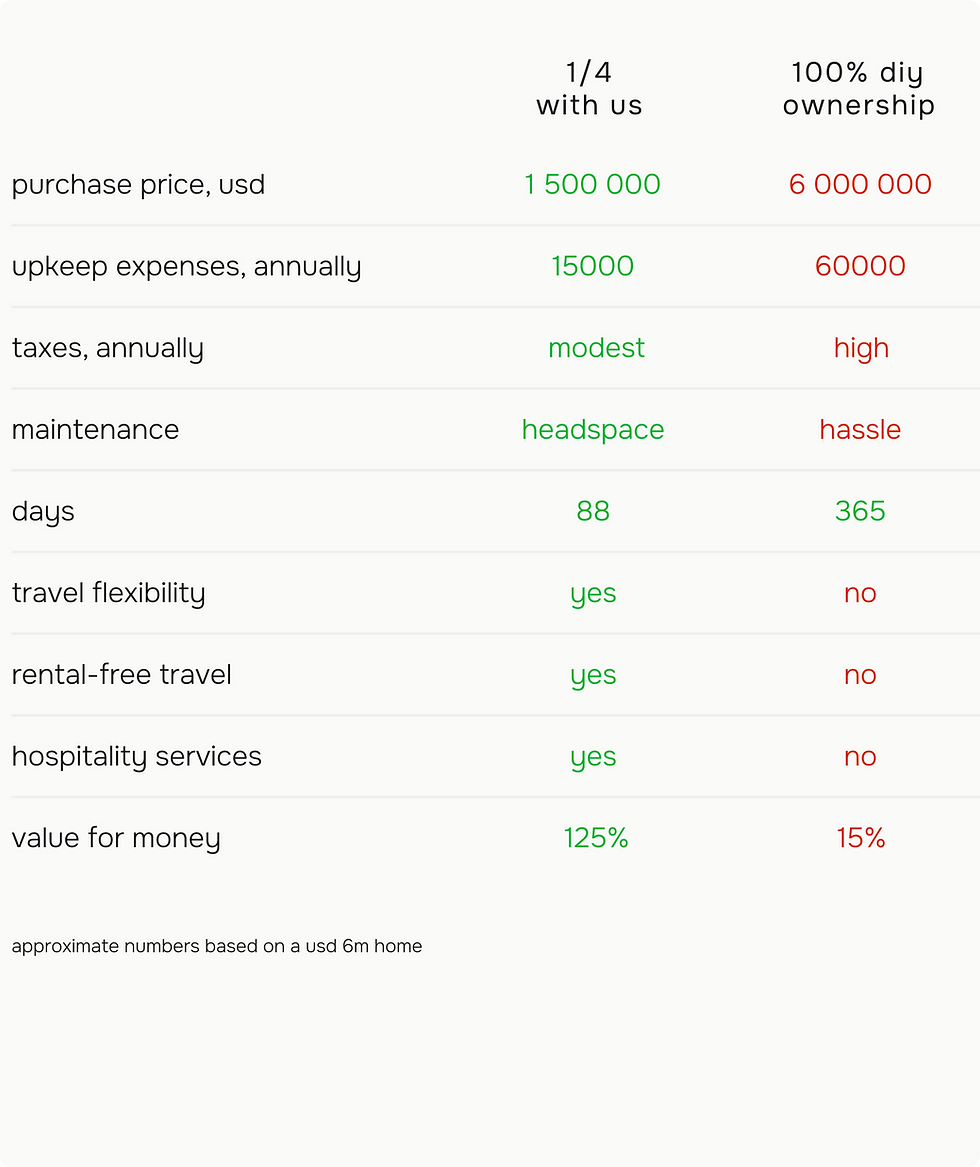The height and width of the screenshot is (1167, 980).
Task: Click the green "modest" taxes value
Action: (596, 348)
